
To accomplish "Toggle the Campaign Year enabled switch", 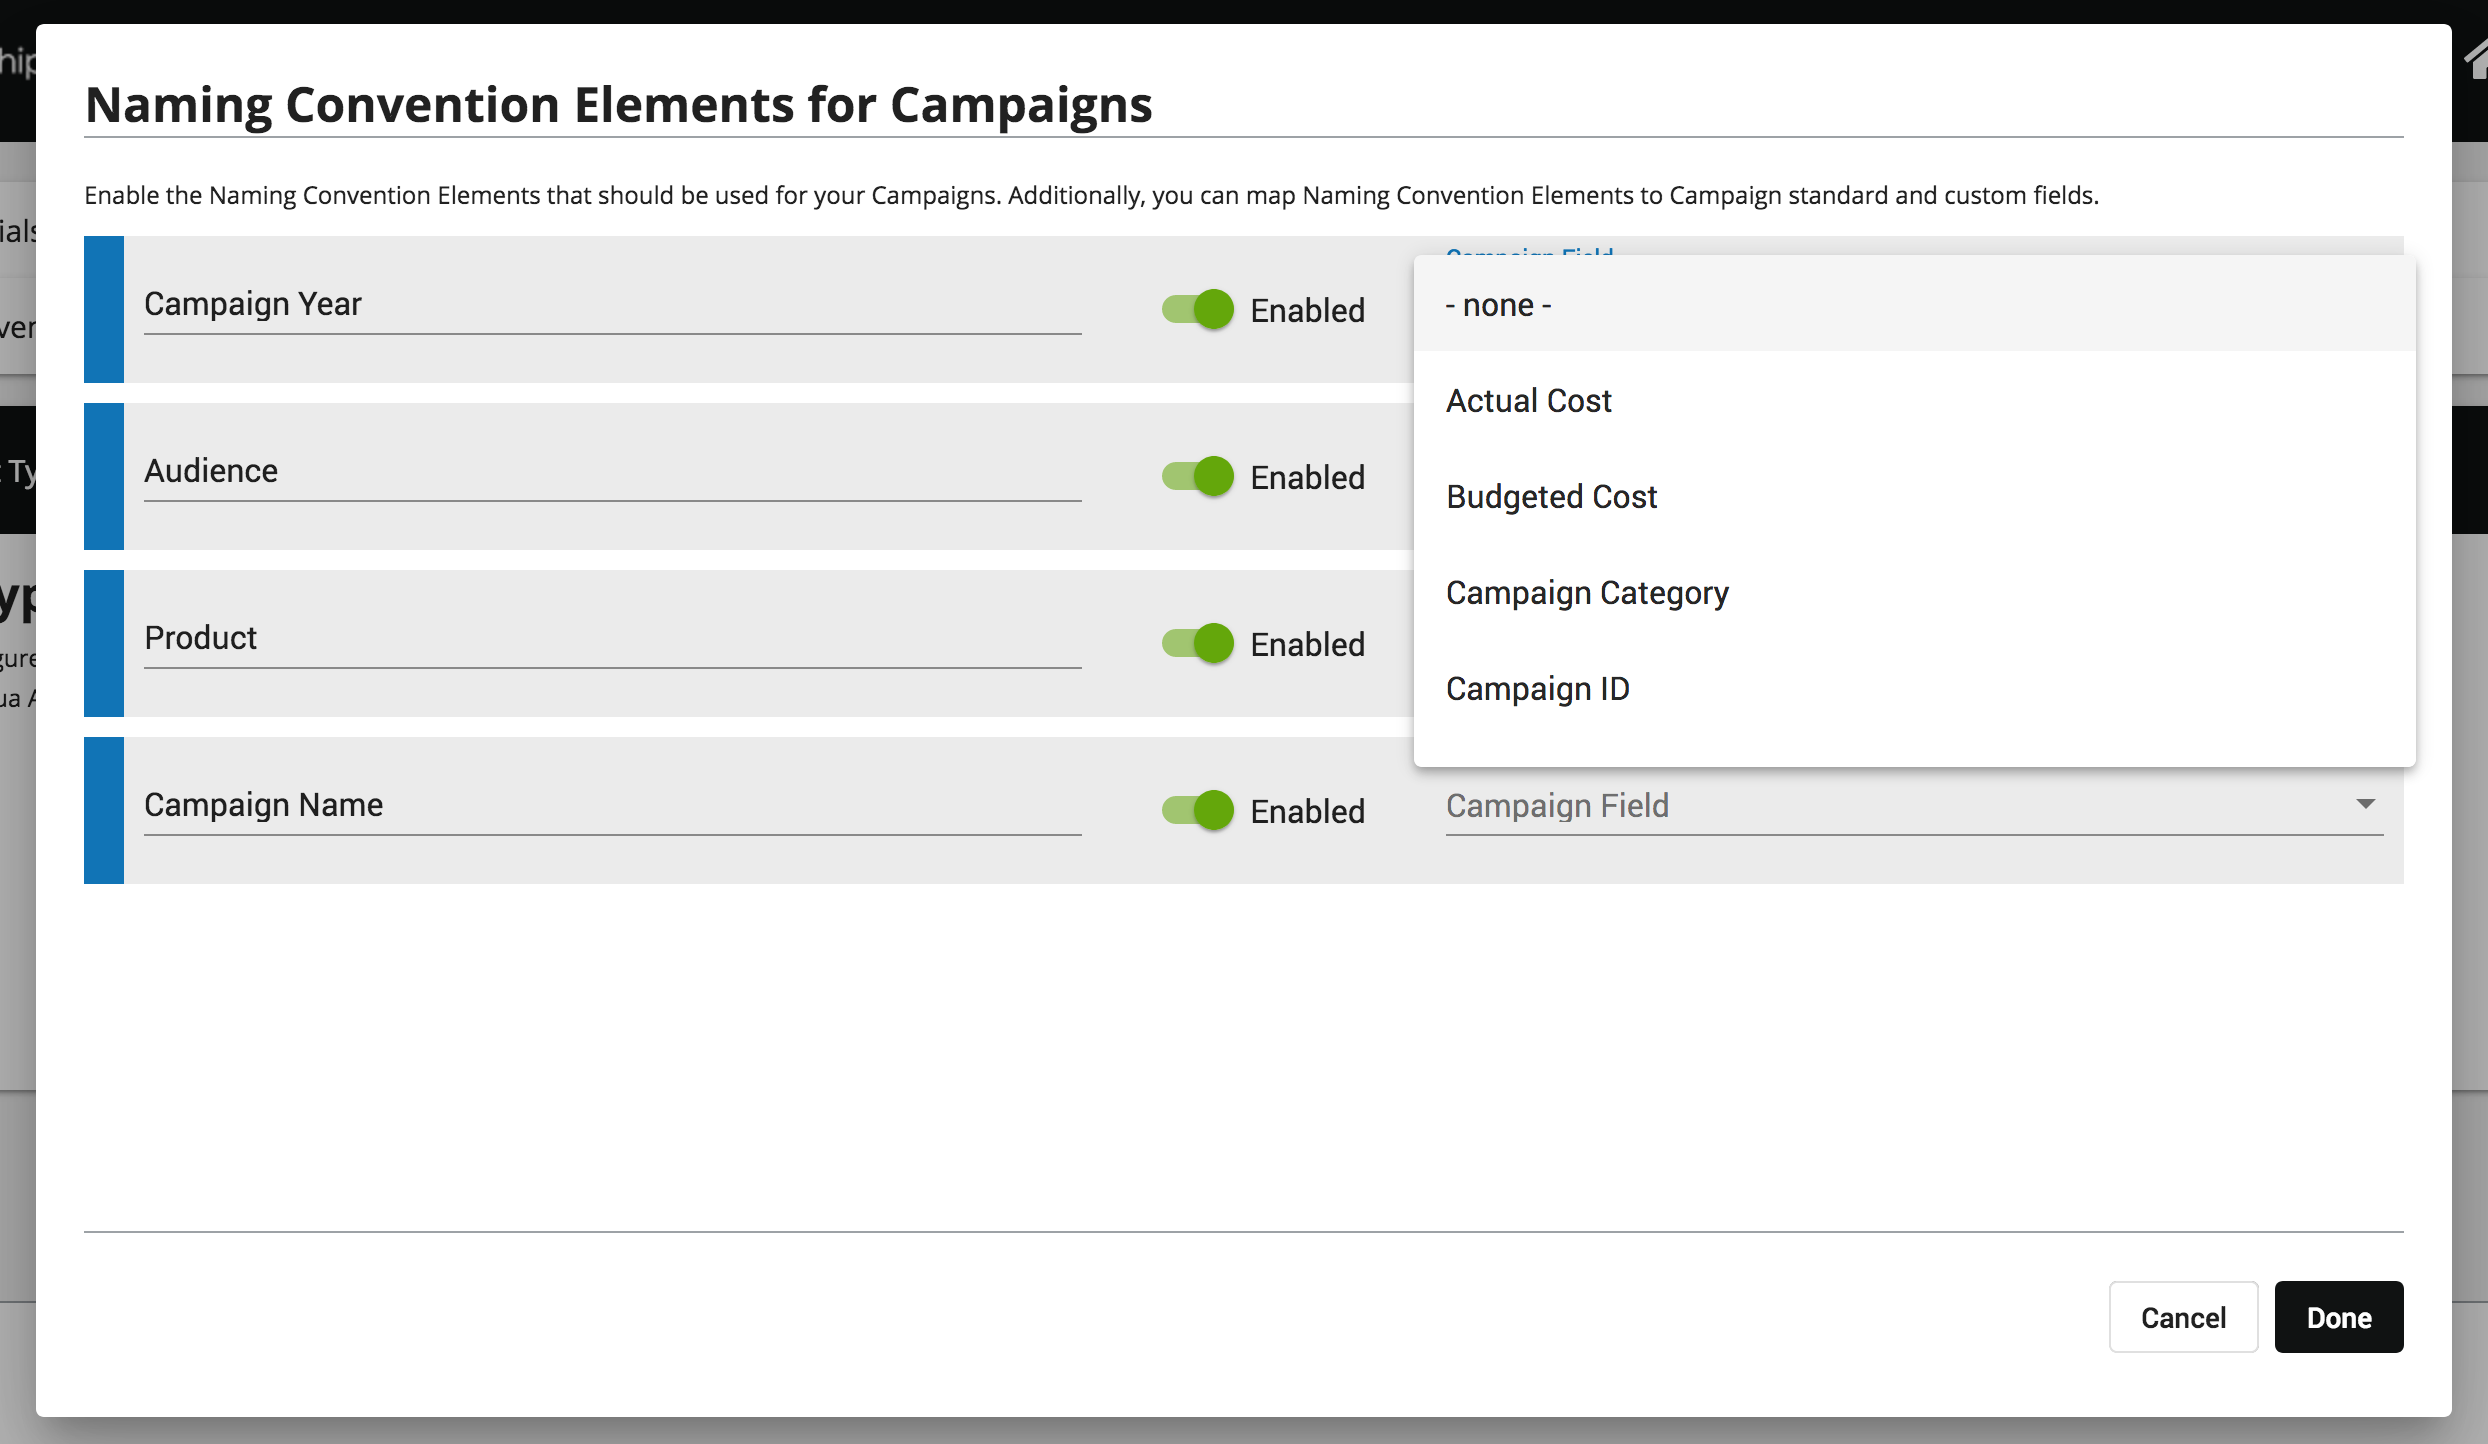I will pyautogui.click(x=1197, y=310).
